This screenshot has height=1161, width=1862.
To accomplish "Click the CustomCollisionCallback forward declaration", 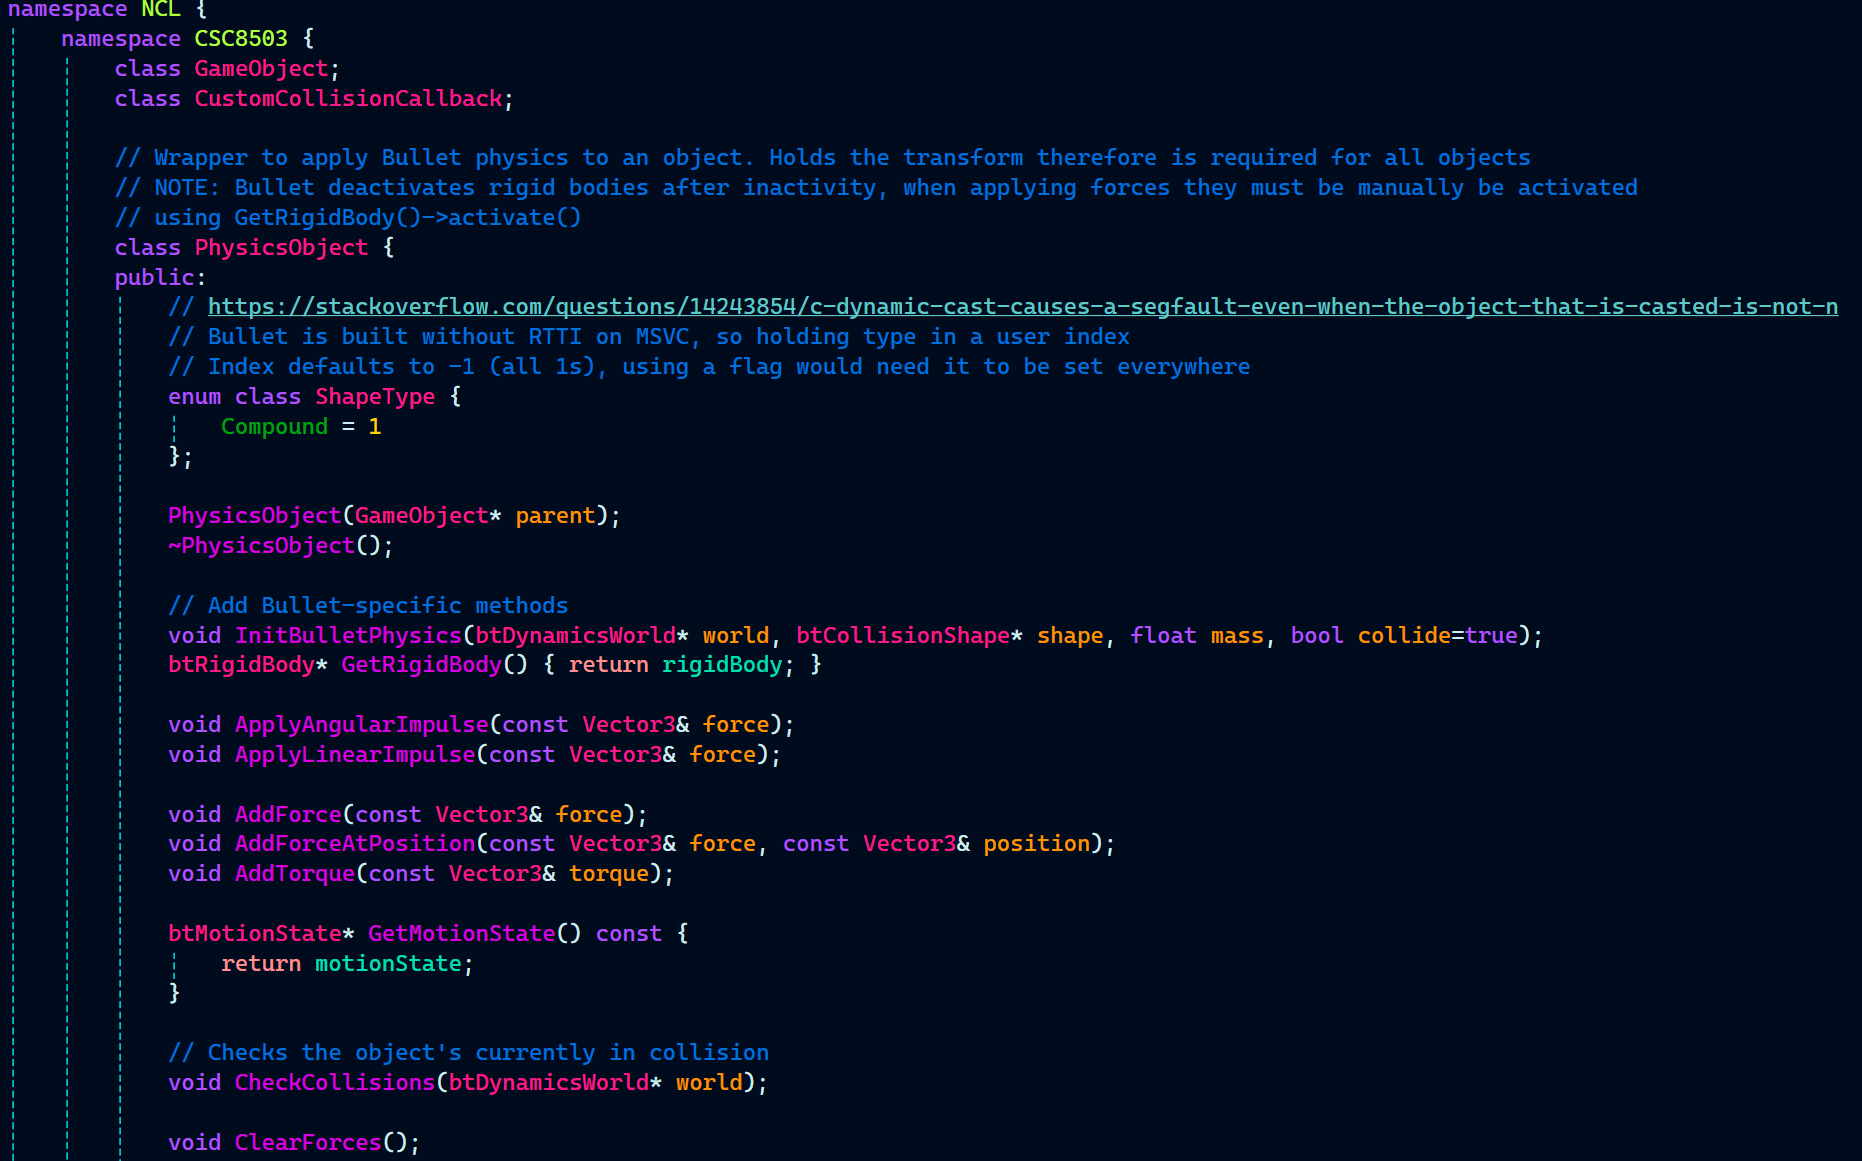I will pyautogui.click(x=348, y=99).
